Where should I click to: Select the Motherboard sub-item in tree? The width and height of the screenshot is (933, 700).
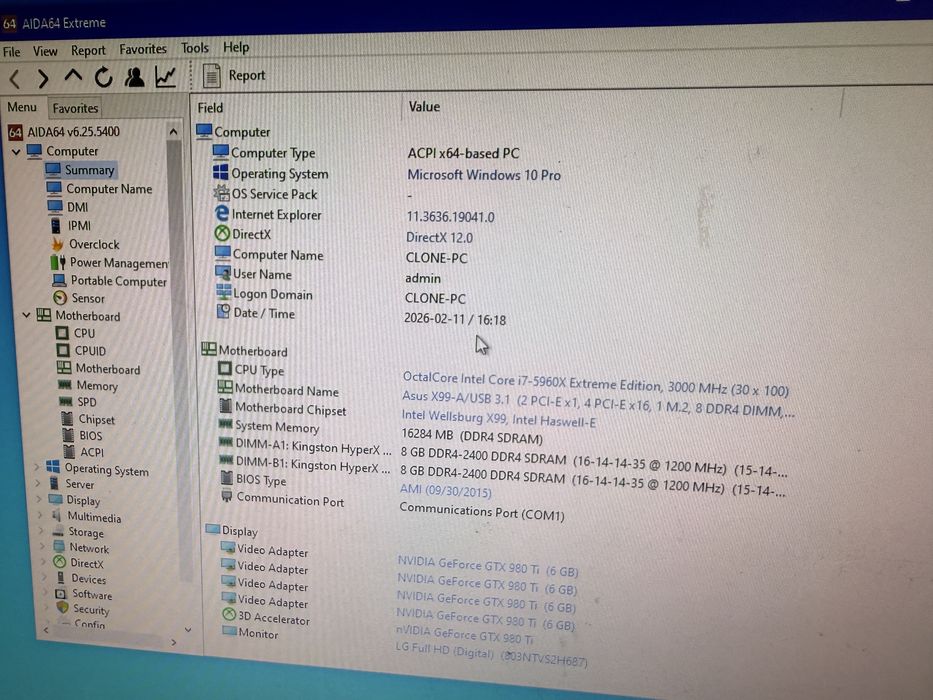[x=99, y=369]
